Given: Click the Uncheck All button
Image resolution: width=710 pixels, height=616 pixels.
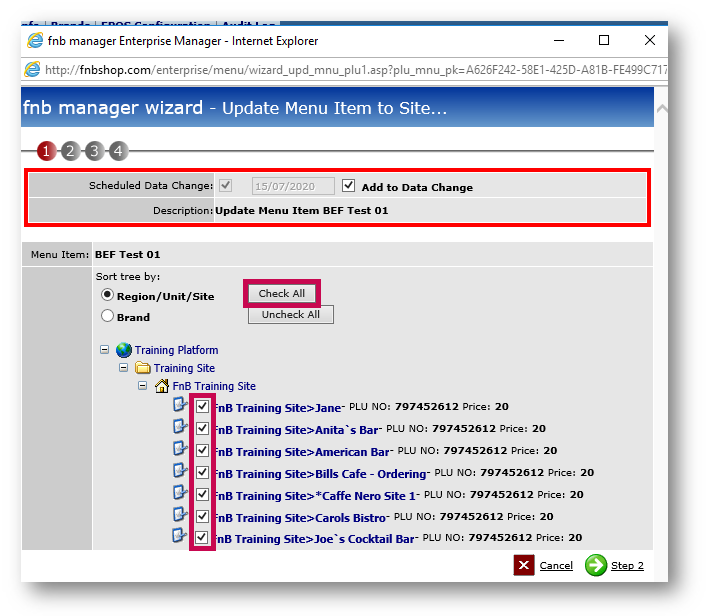Looking at the screenshot, I should click(x=291, y=314).
